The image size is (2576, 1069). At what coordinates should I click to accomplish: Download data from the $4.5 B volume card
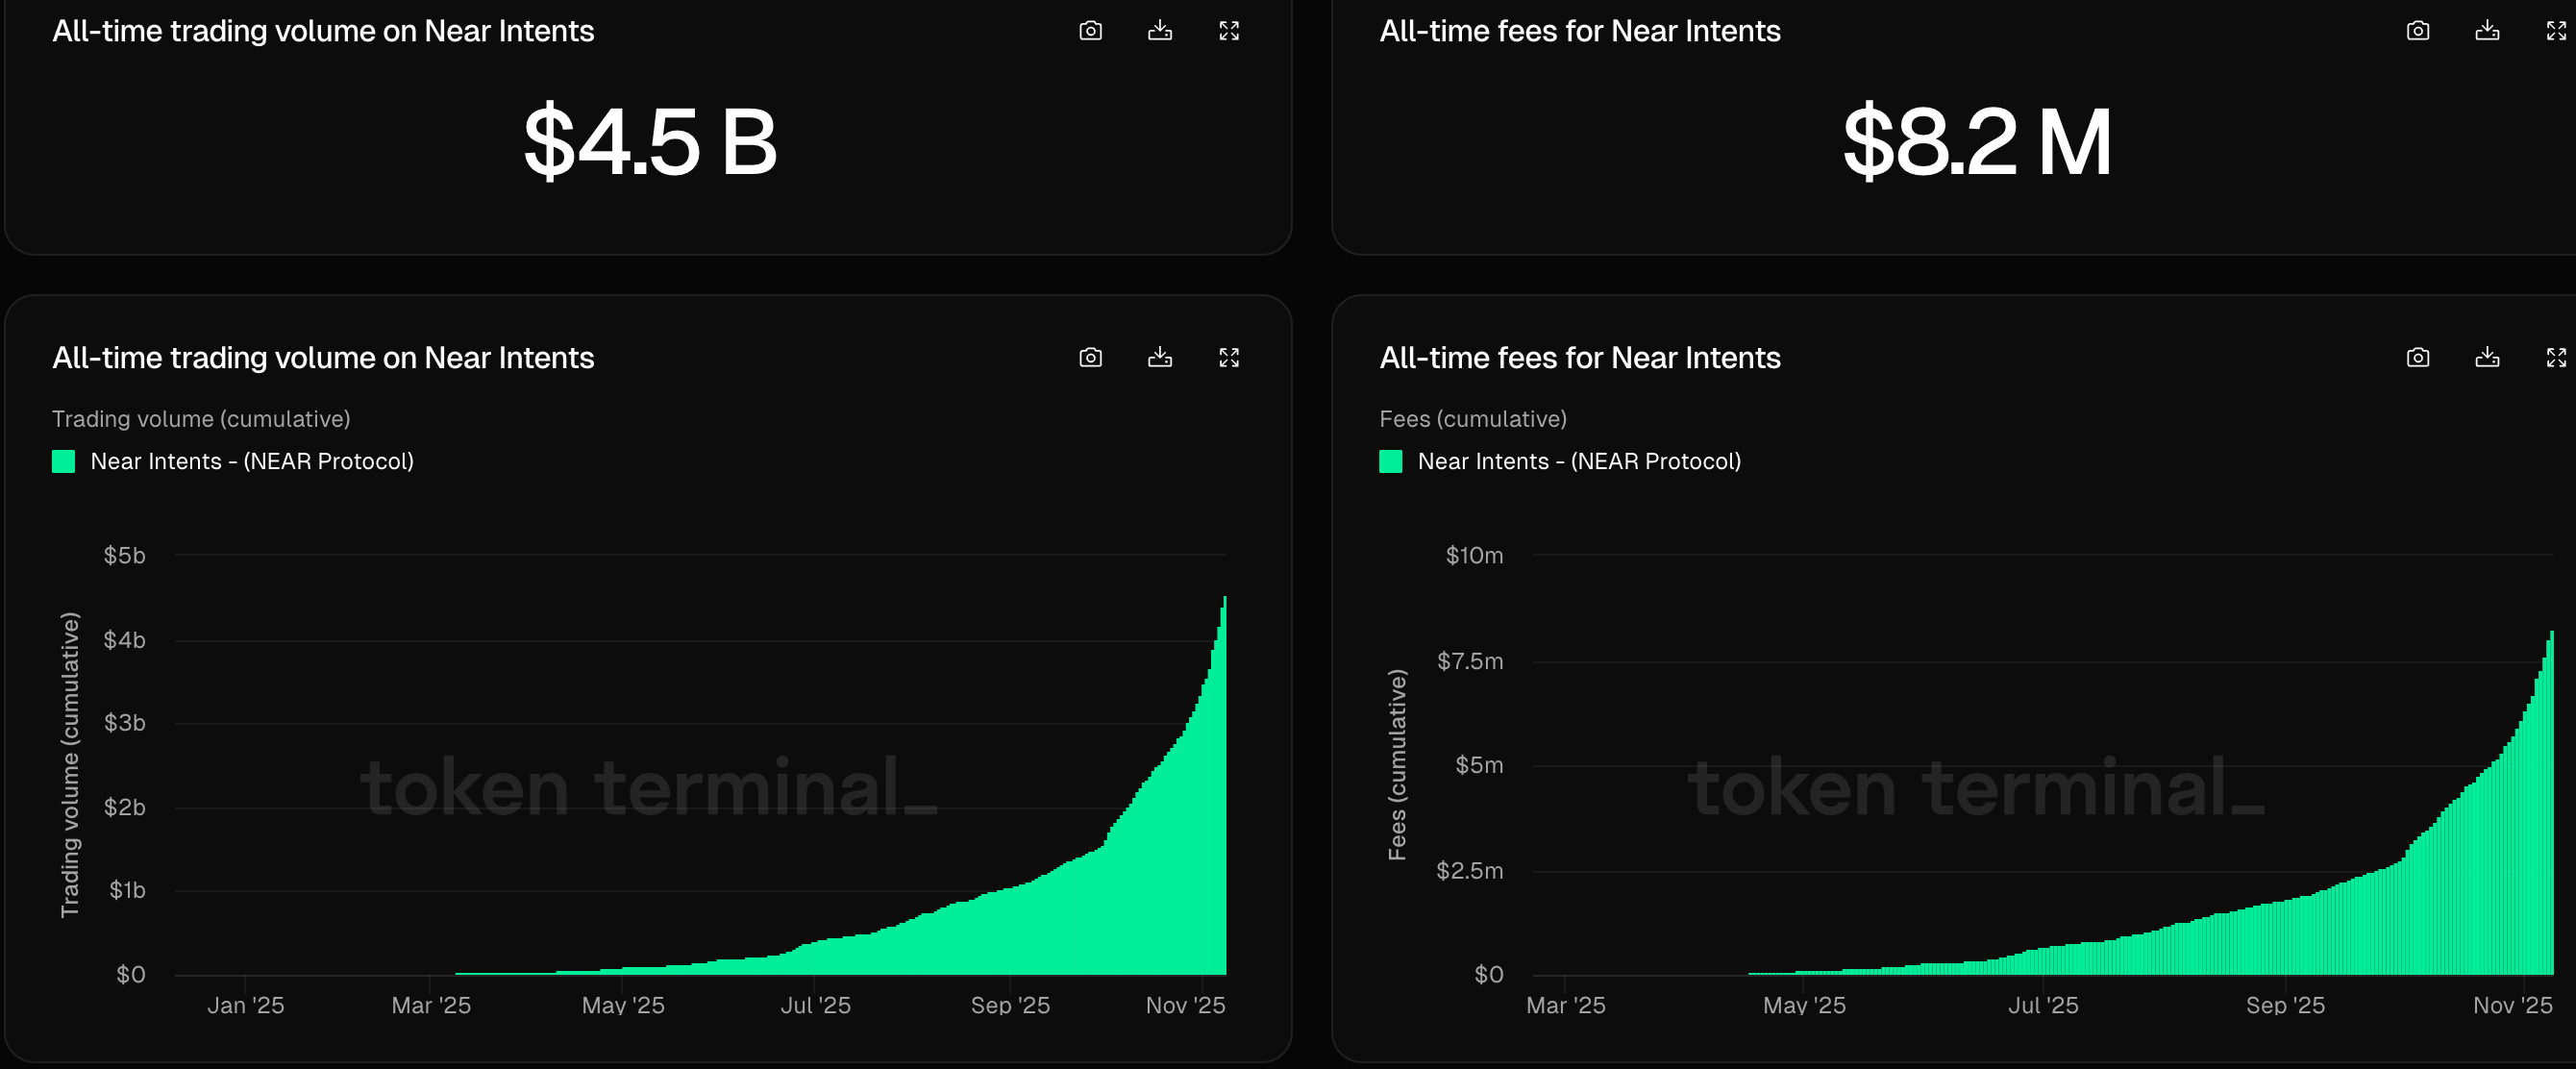pyautogui.click(x=1159, y=31)
